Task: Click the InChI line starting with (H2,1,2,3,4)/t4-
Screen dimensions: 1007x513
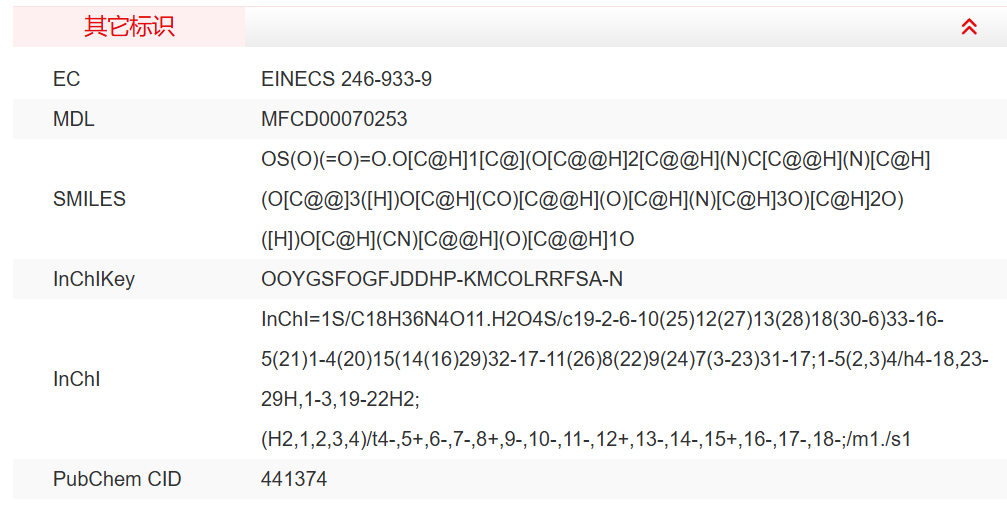Action: coord(586,439)
